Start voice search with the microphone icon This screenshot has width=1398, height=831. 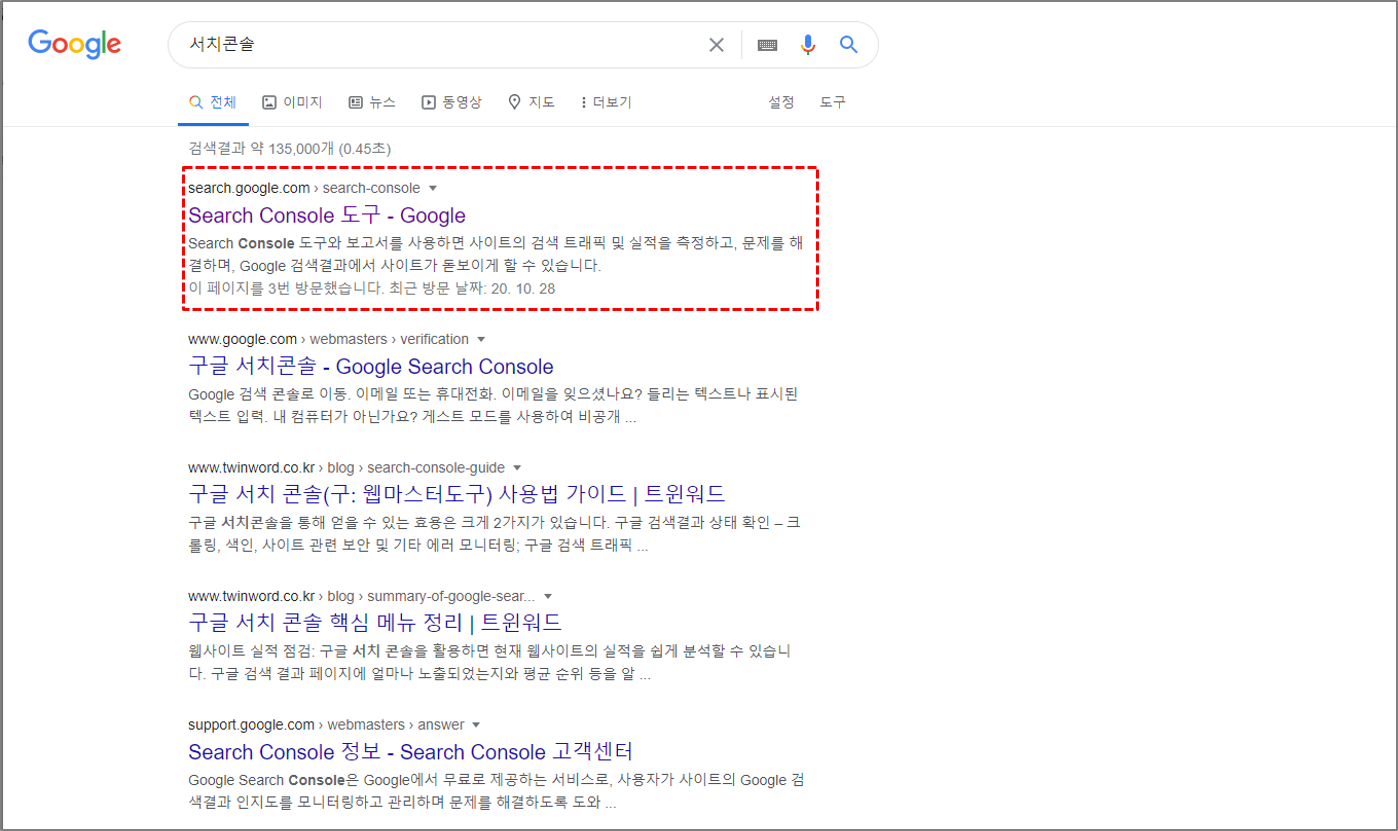coord(808,45)
